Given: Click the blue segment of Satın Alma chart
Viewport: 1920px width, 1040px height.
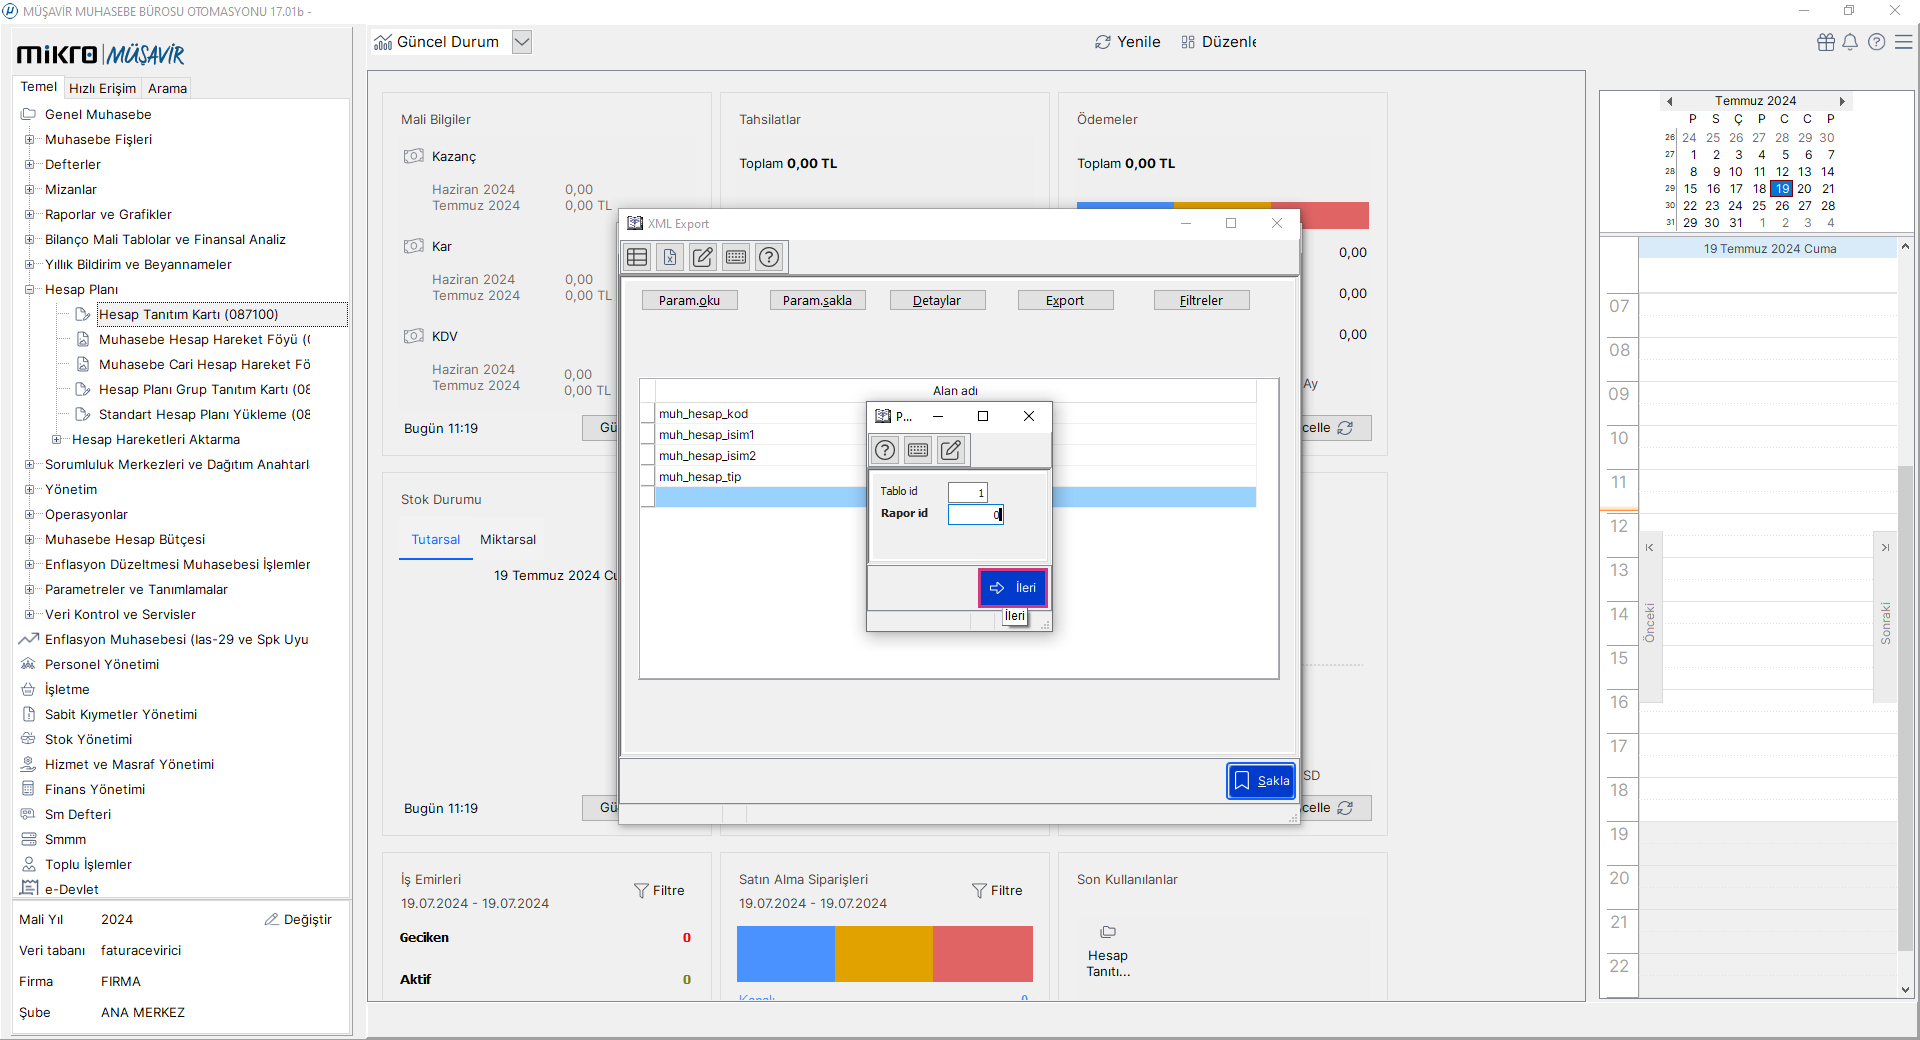Looking at the screenshot, I should coord(786,954).
